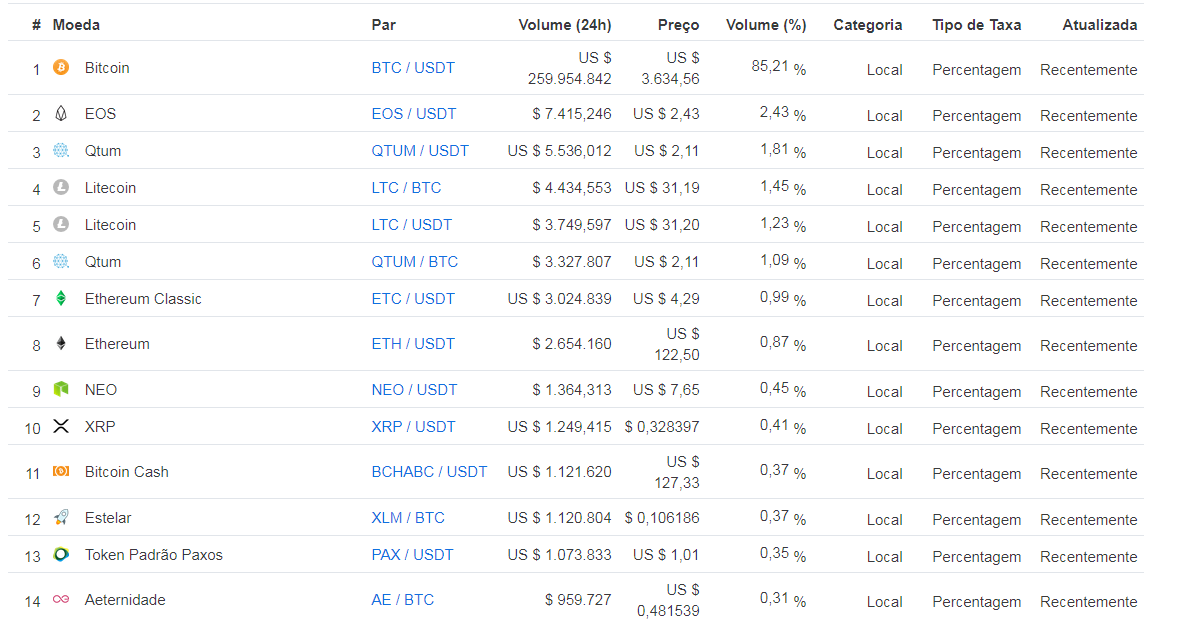Click the 0,45 % volume share
The image size is (1189, 620).
(783, 390)
